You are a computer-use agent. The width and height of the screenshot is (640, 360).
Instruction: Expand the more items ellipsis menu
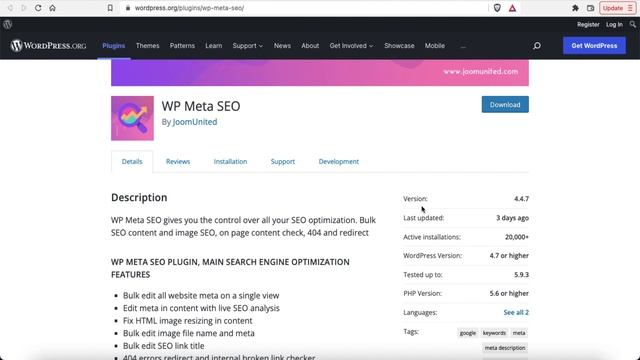tap(463, 46)
